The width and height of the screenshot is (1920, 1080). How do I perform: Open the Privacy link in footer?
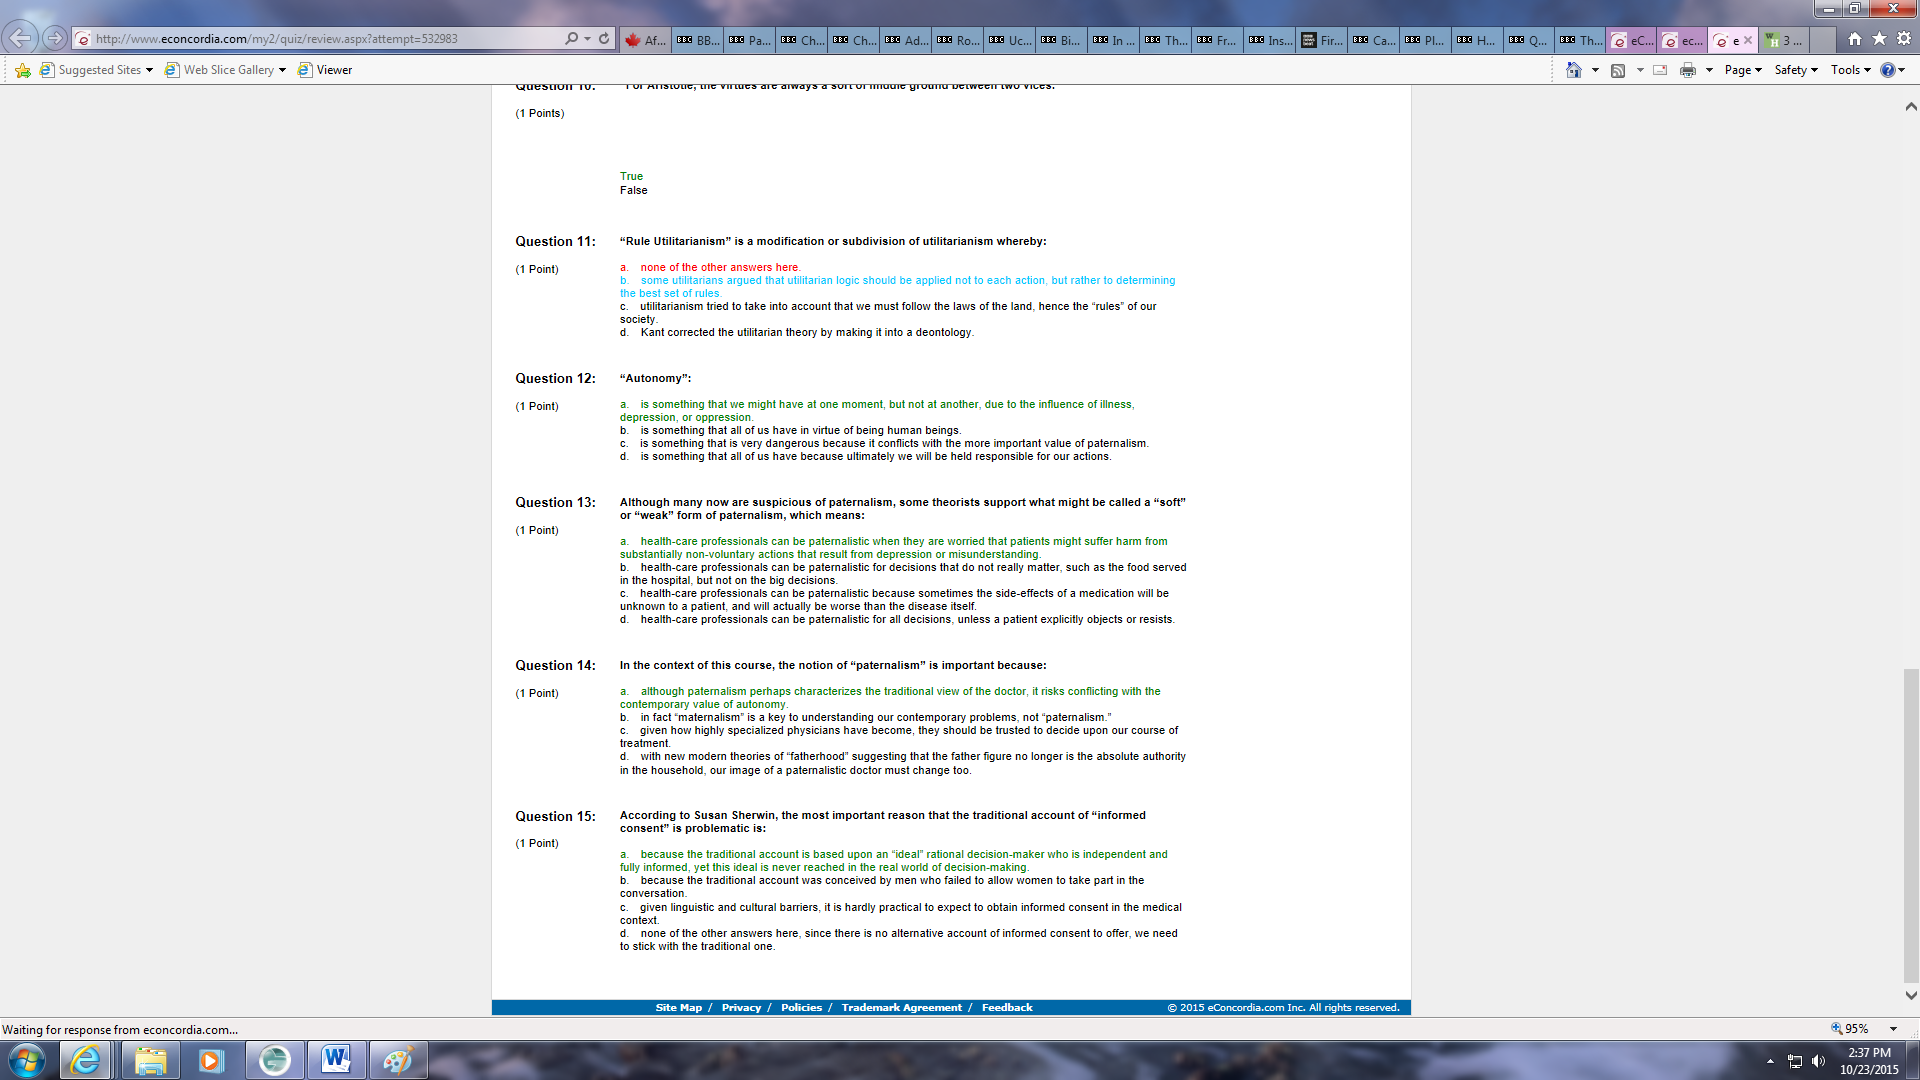pos(741,1008)
